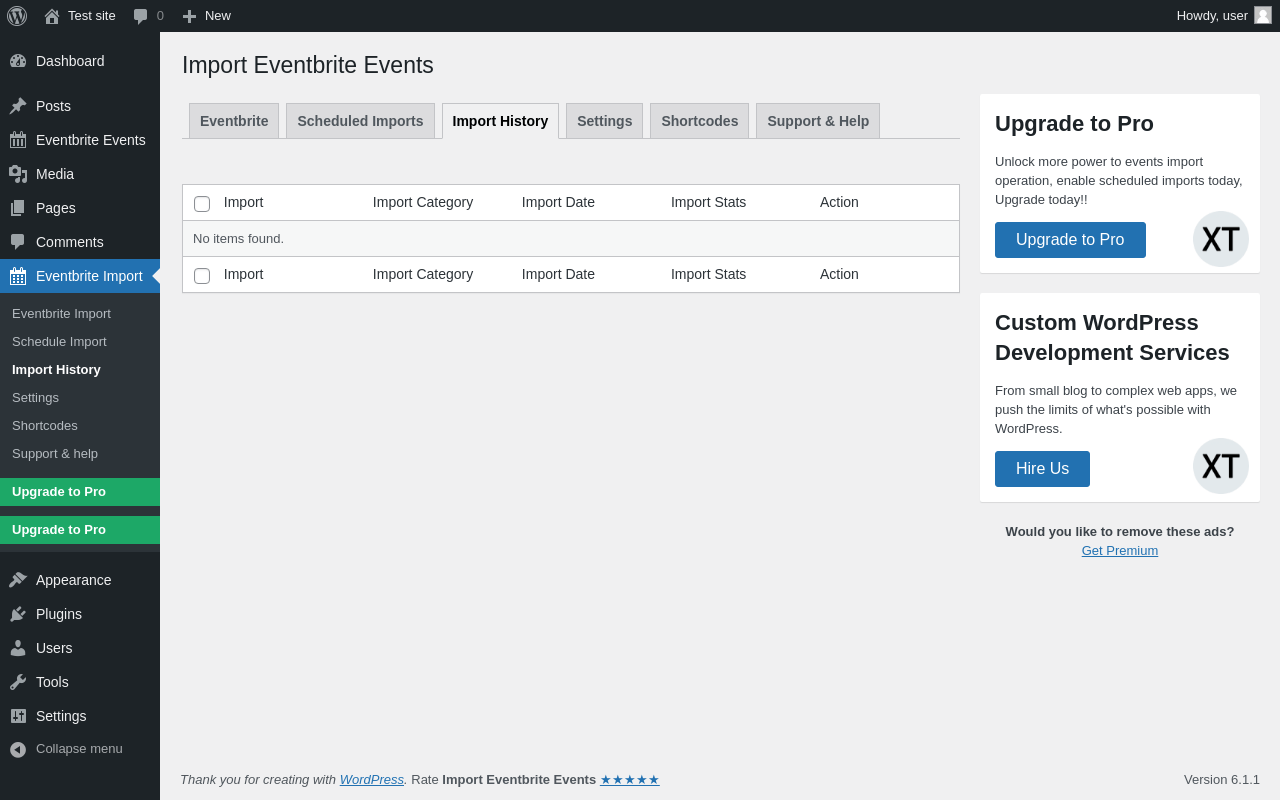Open the Howdy, user account menu
This screenshot has width=1280, height=800.
(1224, 16)
